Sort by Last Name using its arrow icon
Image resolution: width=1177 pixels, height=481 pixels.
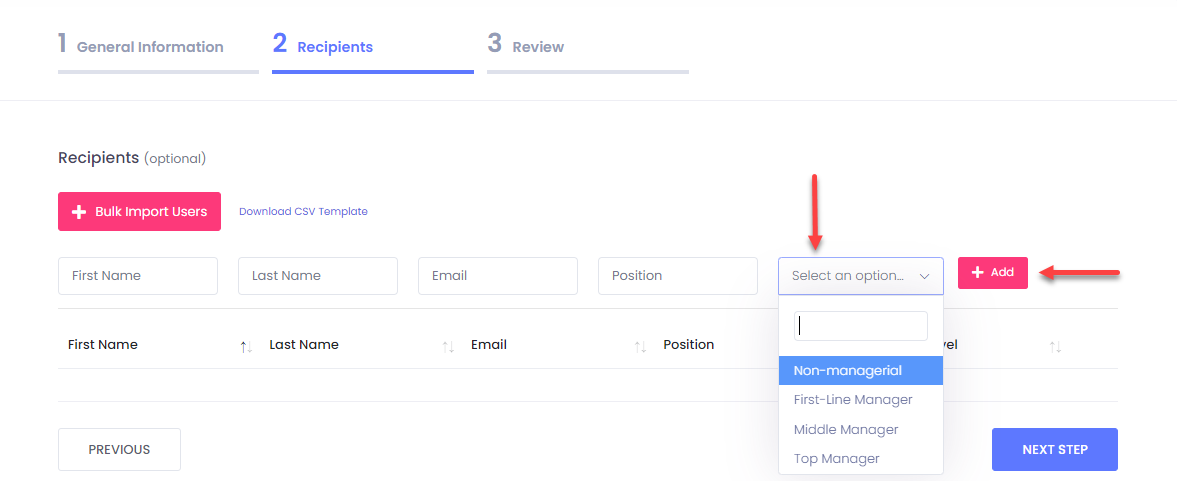click(x=448, y=346)
